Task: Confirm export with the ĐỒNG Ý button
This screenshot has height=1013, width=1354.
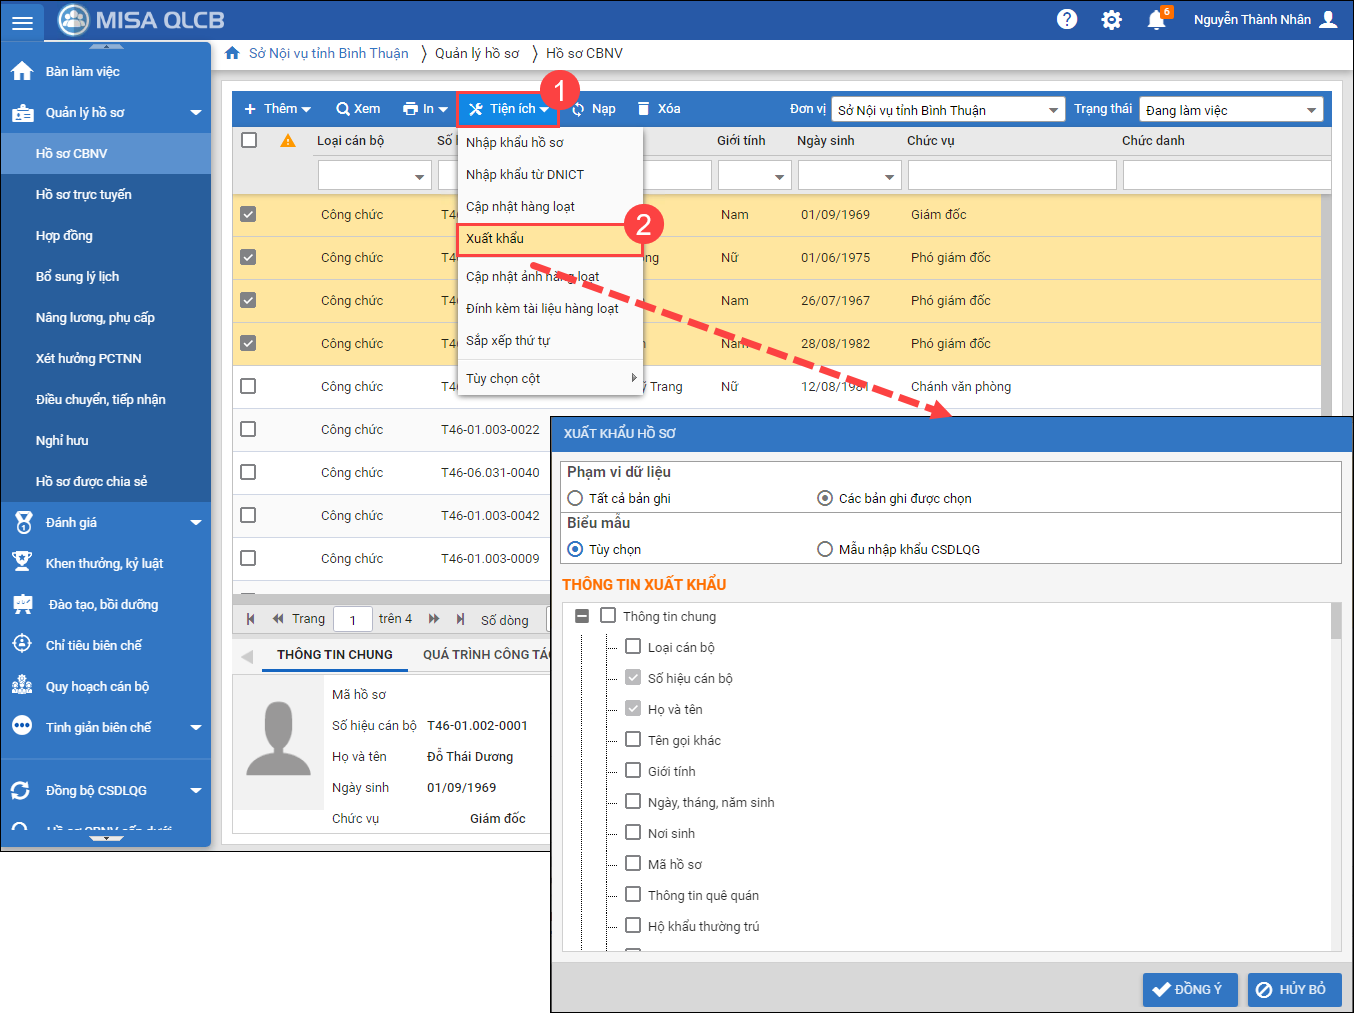Action: [x=1189, y=989]
